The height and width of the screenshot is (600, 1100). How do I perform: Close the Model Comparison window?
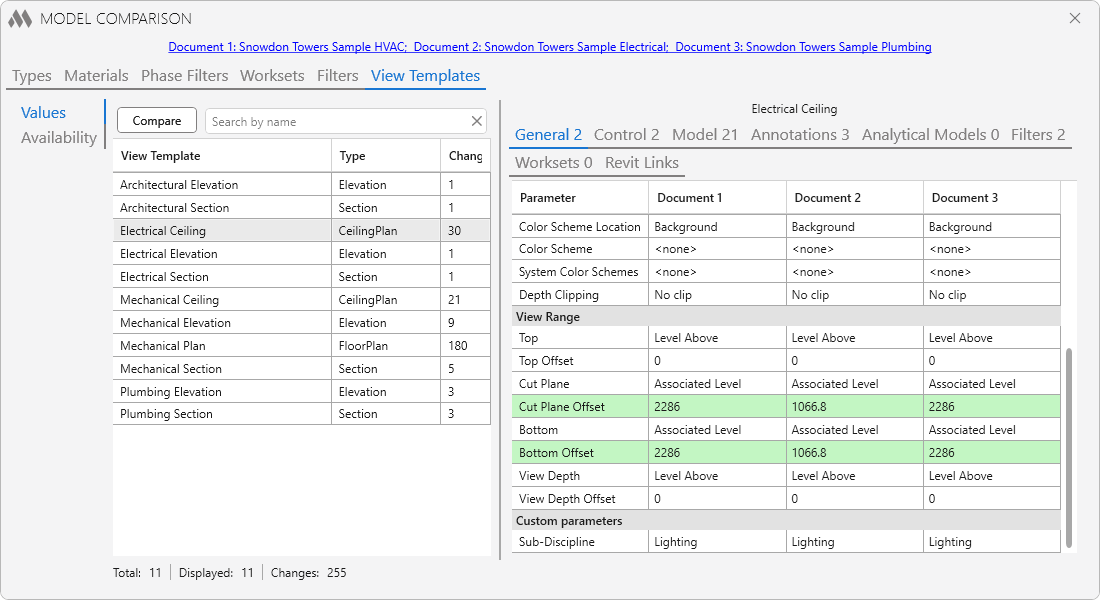1075,18
